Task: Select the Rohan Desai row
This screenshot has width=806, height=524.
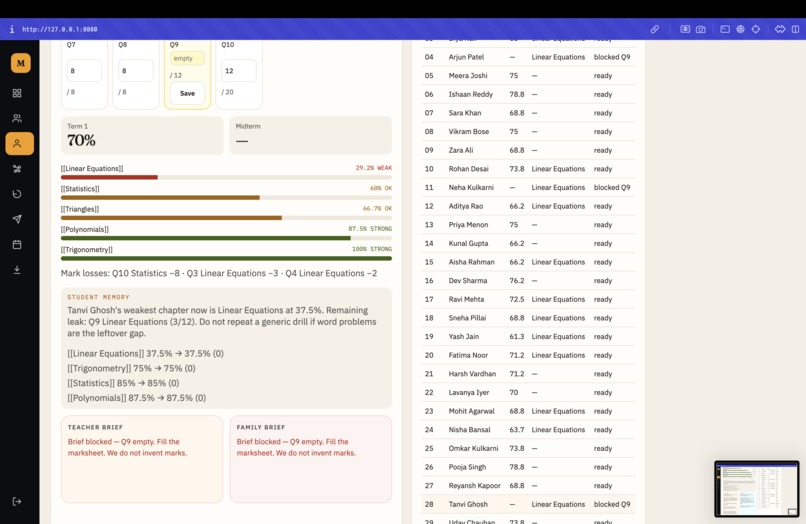Action: pos(528,169)
